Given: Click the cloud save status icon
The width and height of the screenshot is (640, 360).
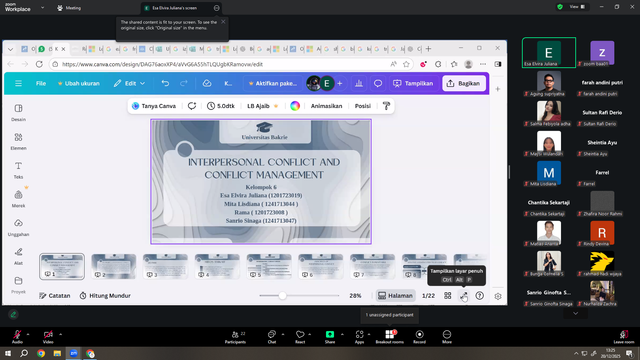Looking at the screenshot, I should (207, 83).
